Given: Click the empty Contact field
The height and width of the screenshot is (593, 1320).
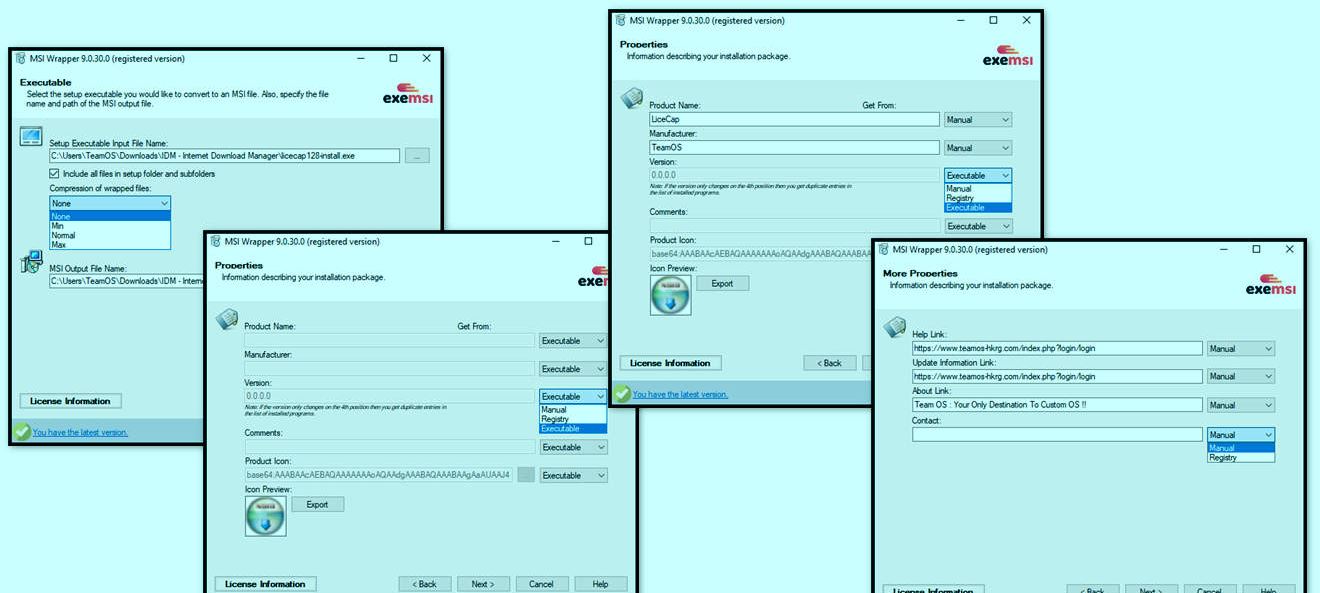Looking at the screenshot, I should [1057, 434].
